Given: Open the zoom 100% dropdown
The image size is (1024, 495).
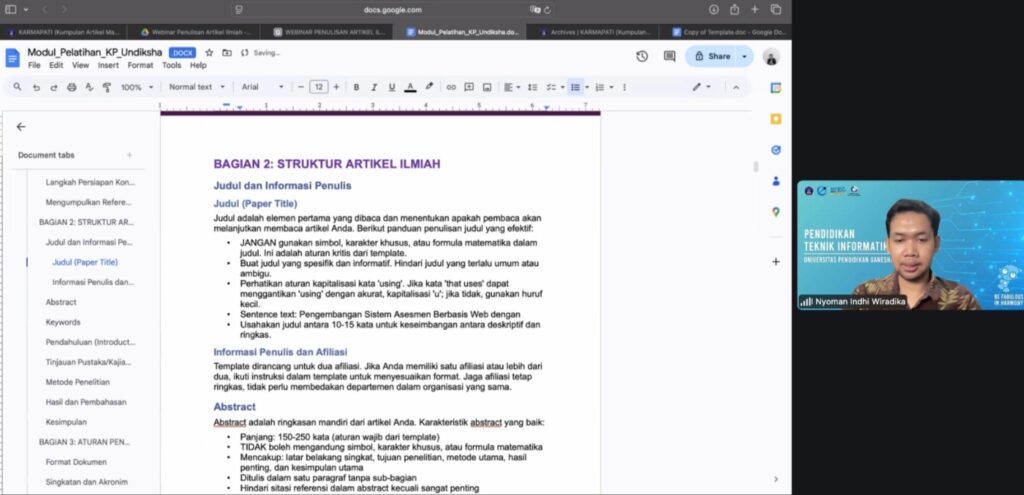Looking at the screenshot, I should pos(135,87).
